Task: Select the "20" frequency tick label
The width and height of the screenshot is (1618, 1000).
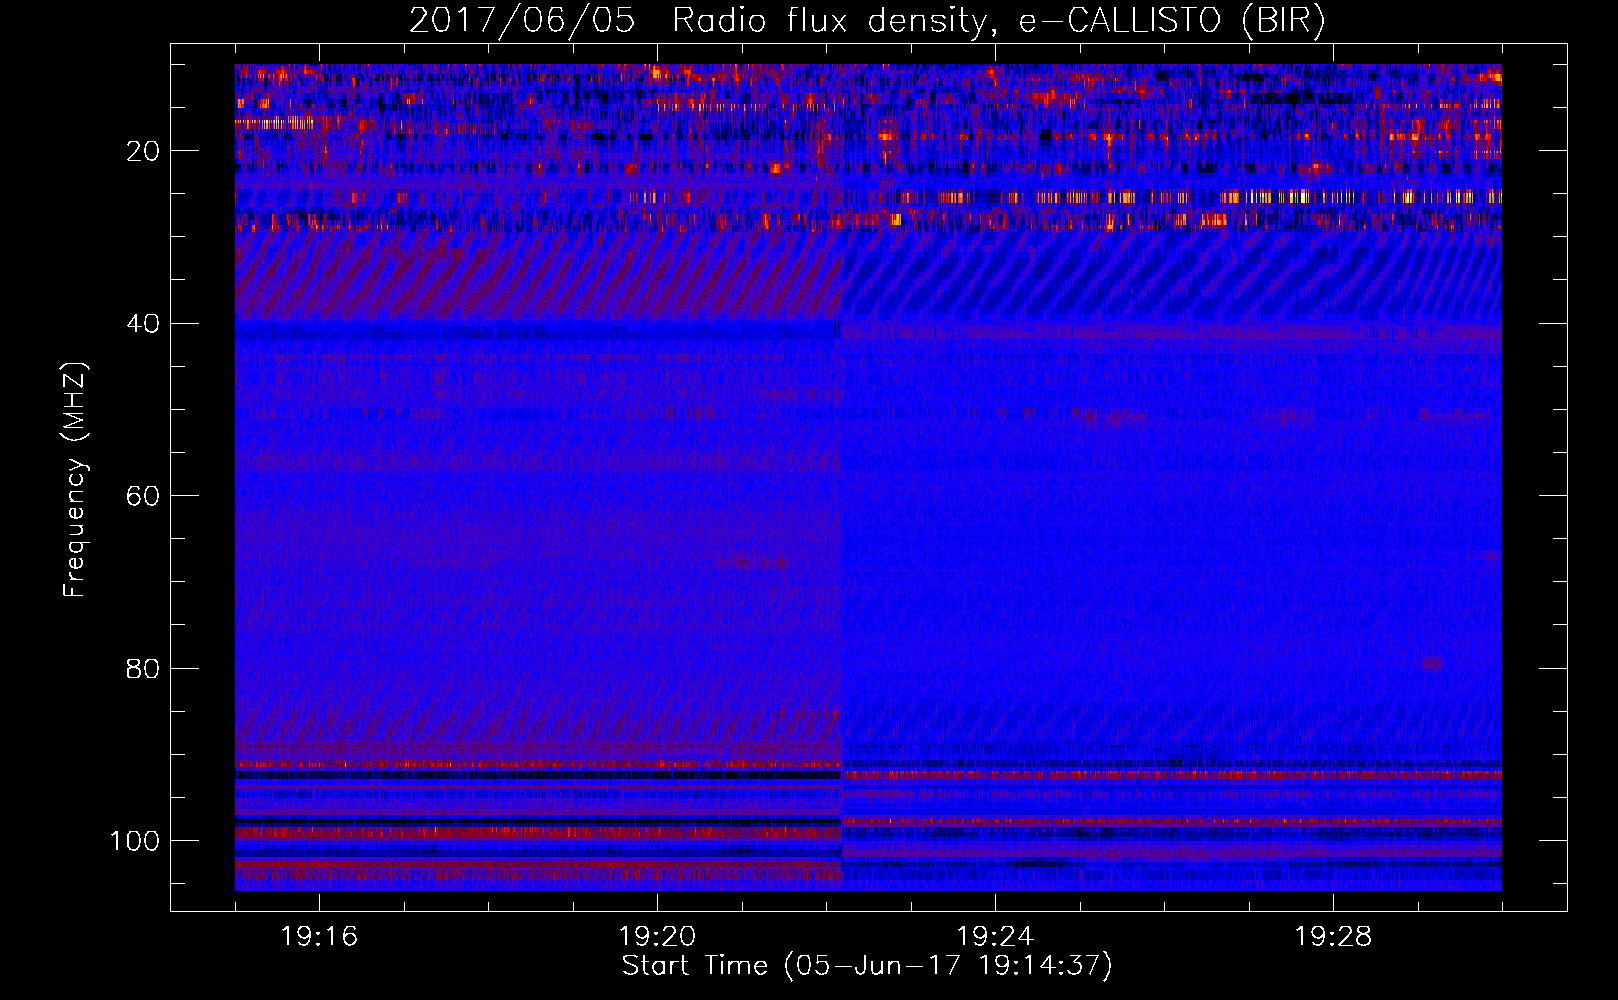Action: [x=143, y=151]
